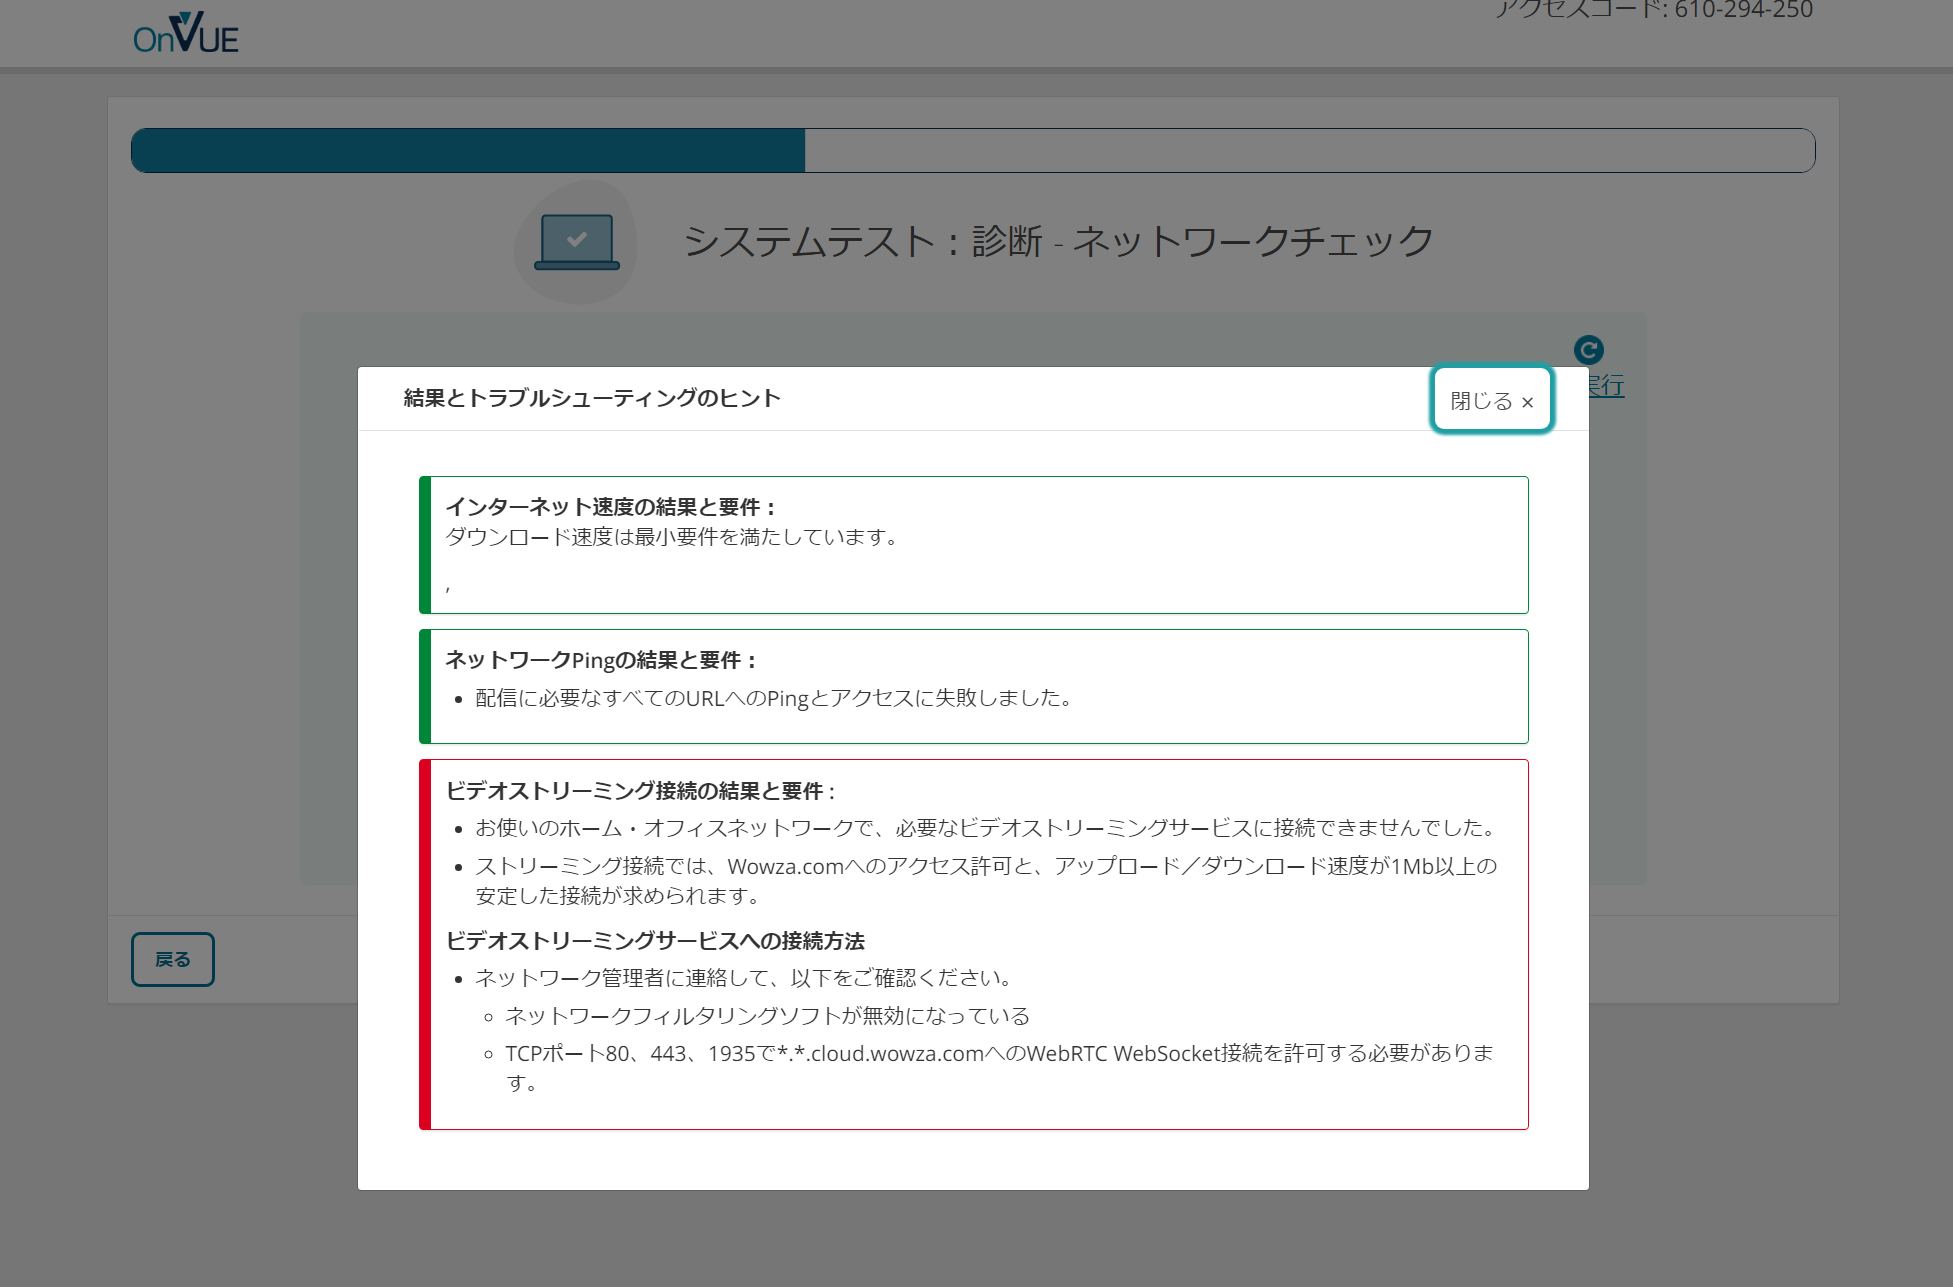Click the download speed requirement message

pyautogui.click(x=672, y=537)
